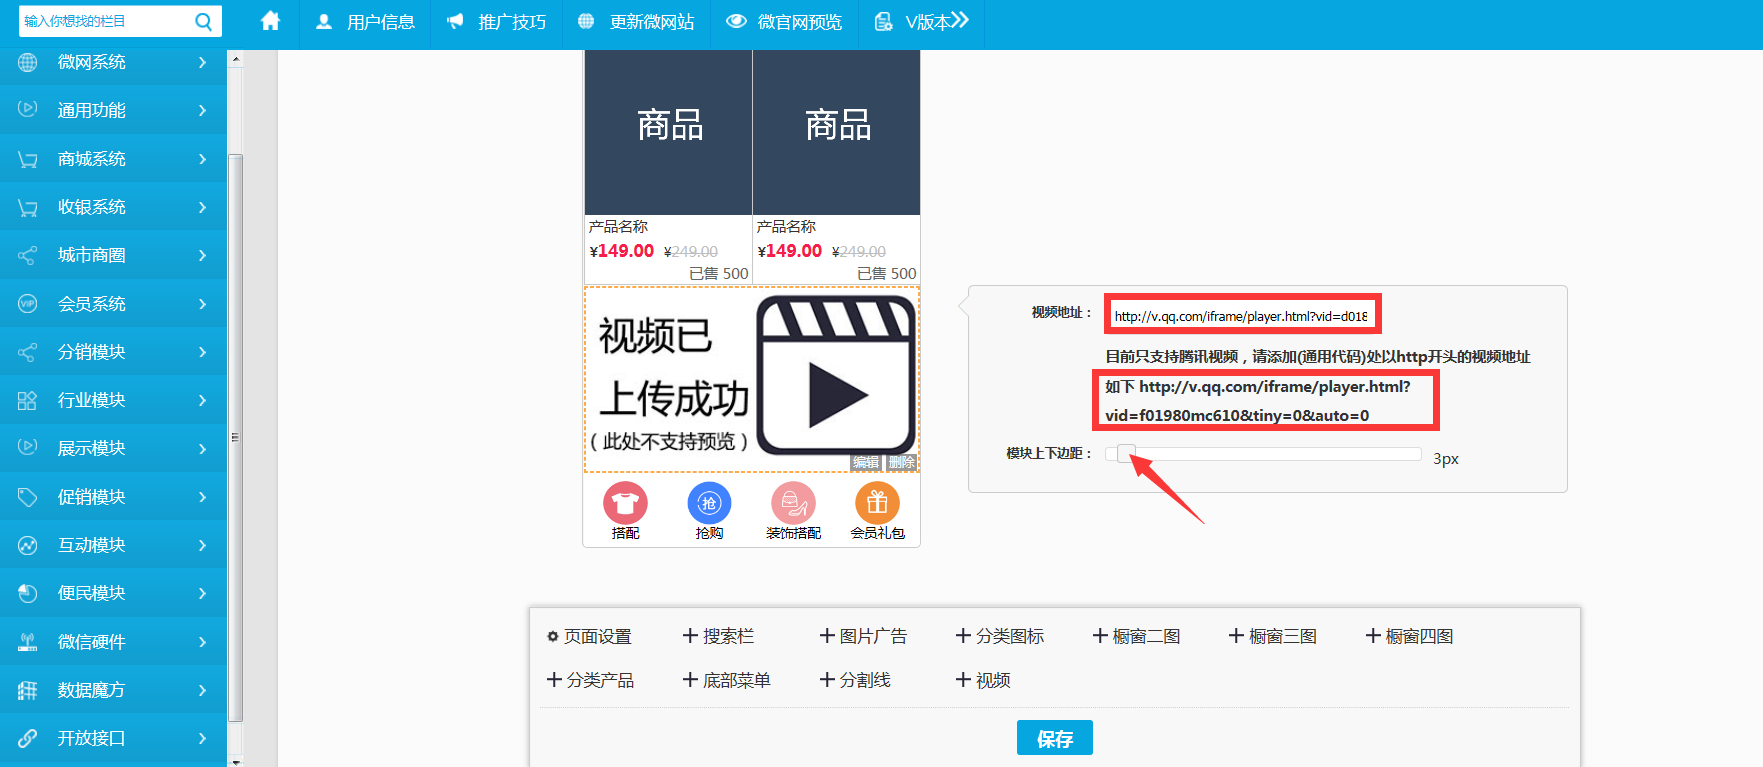Click the home icon in top bar
Viewport: 1763px width, 767px height.
(270, 21)
